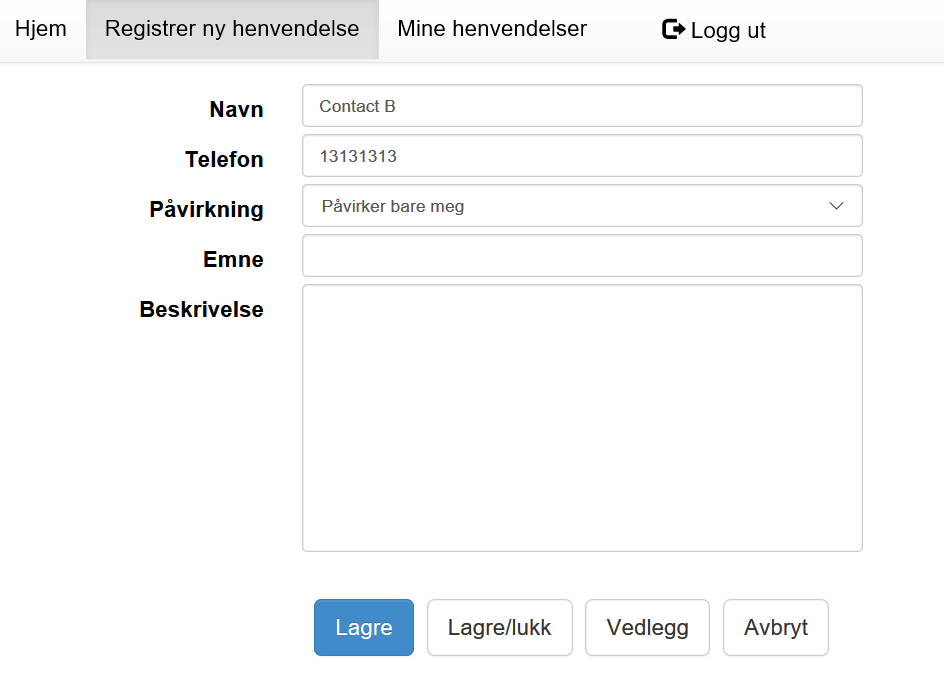Viewport: 944px width, 686px height.
Task: Select the Registrer ny henvendelse tab
Action: [232, 29]
